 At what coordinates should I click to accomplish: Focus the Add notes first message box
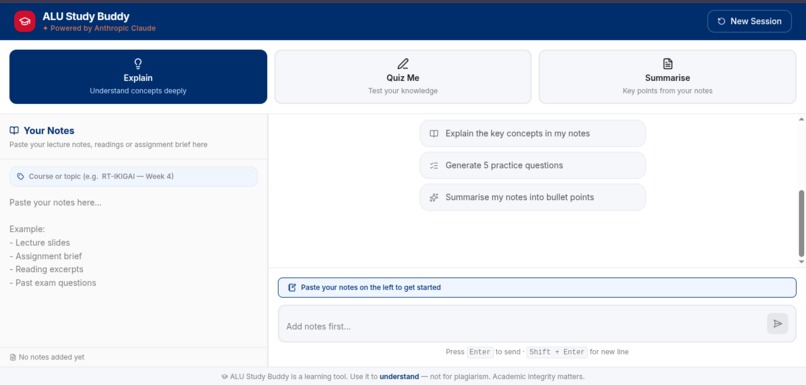click(x=522, y=326)
